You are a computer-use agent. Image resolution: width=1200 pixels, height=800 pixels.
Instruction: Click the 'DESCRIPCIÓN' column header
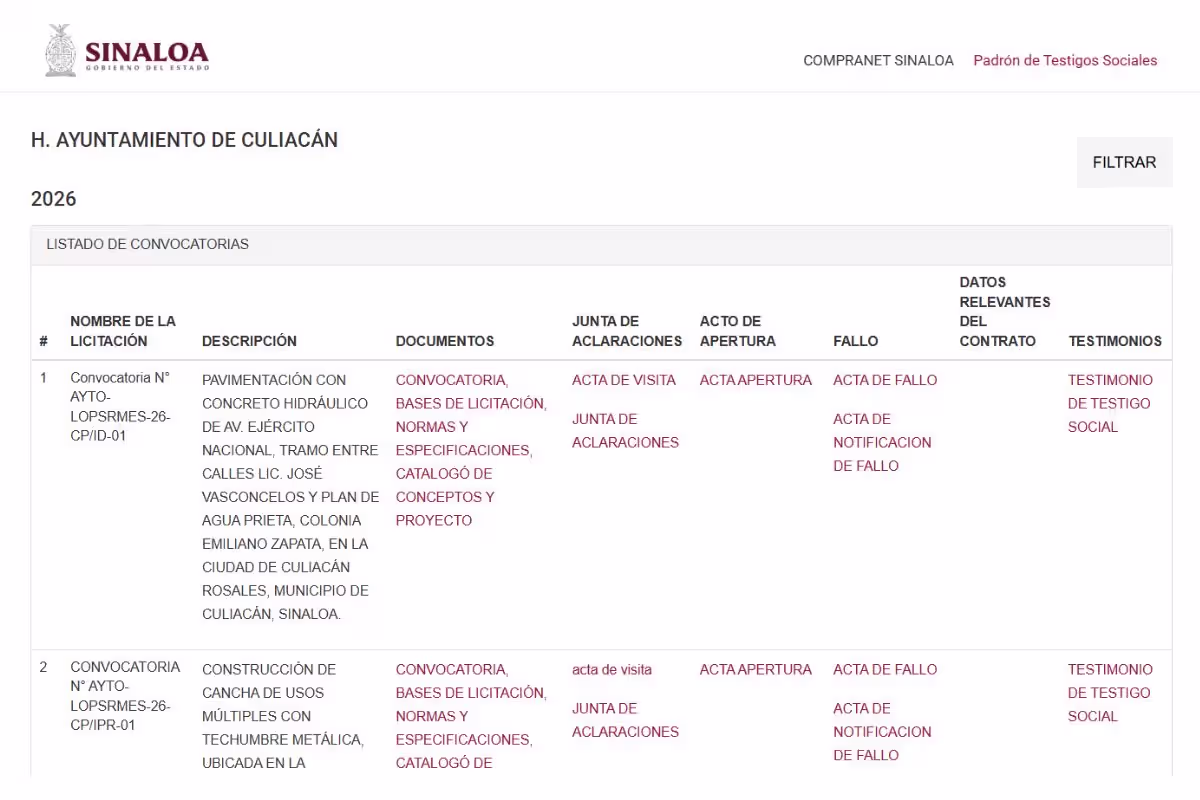pyautogui.click(x=249, y=341)
